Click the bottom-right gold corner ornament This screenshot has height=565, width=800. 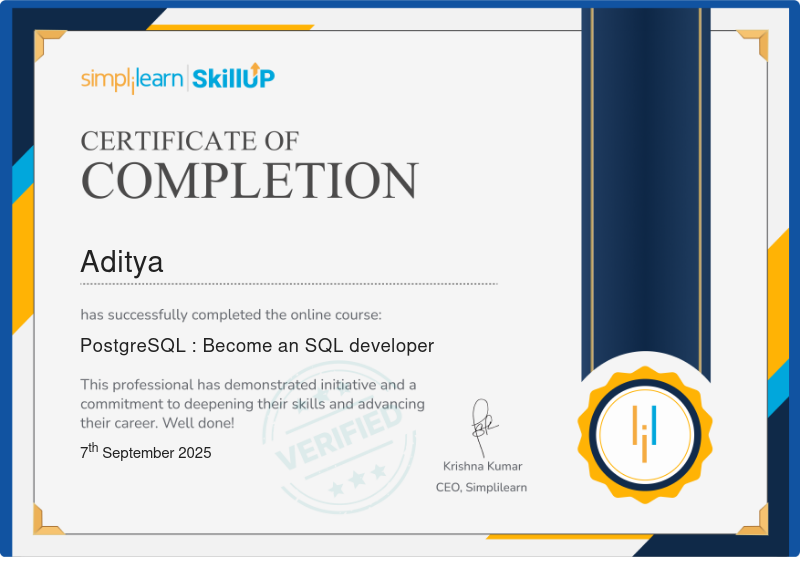tap(752, 520)
